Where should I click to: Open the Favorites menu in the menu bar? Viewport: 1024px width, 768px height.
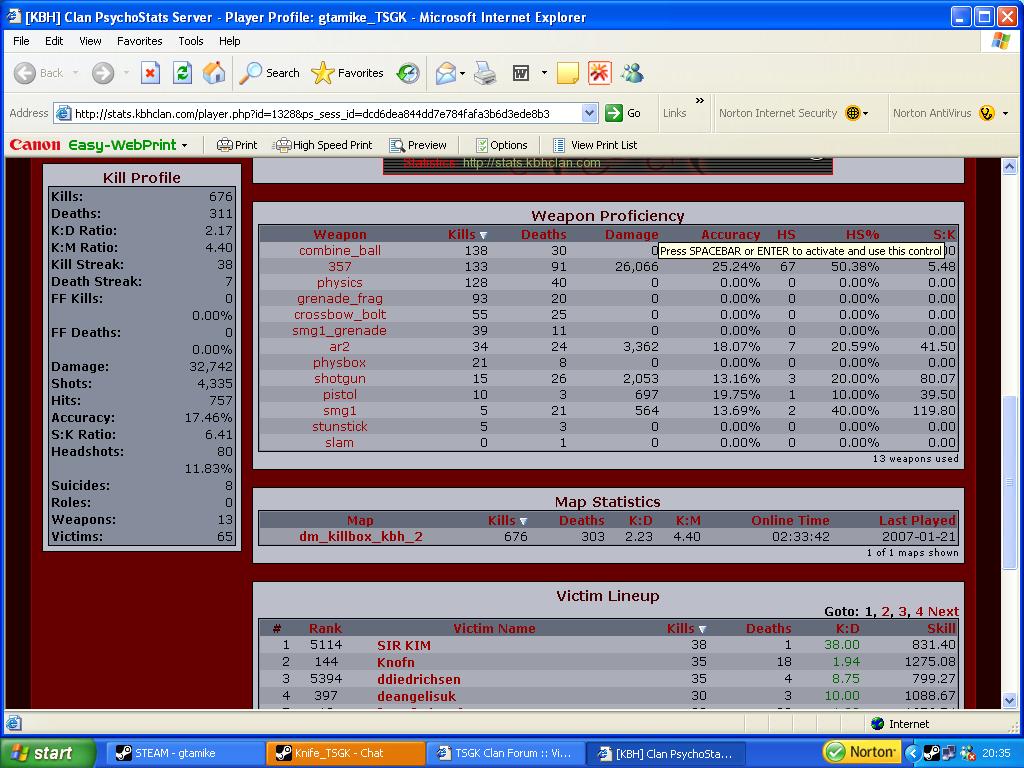139,41
